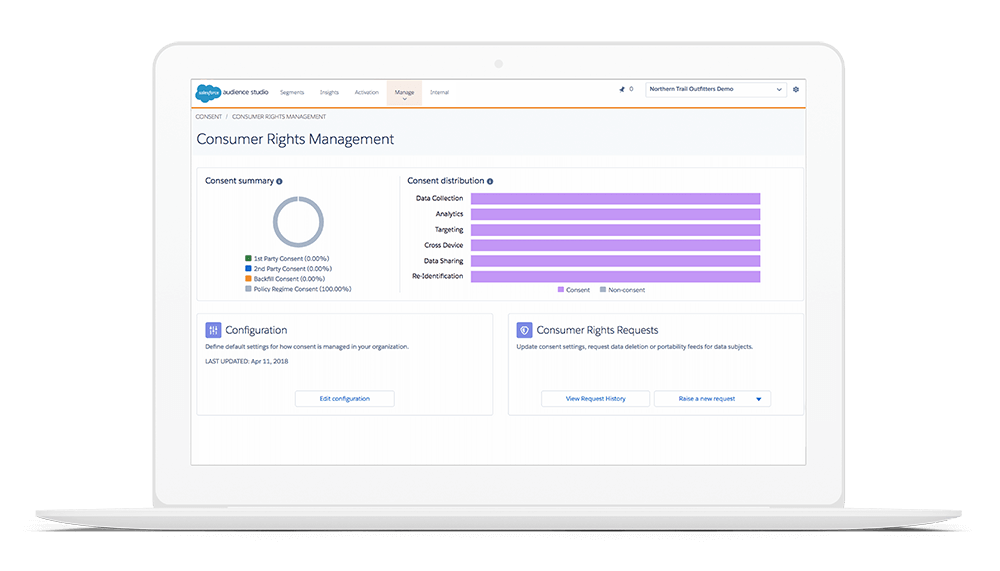
Task: Click the 'Consumer Rights Requests' card title
Action: [597, 330]
